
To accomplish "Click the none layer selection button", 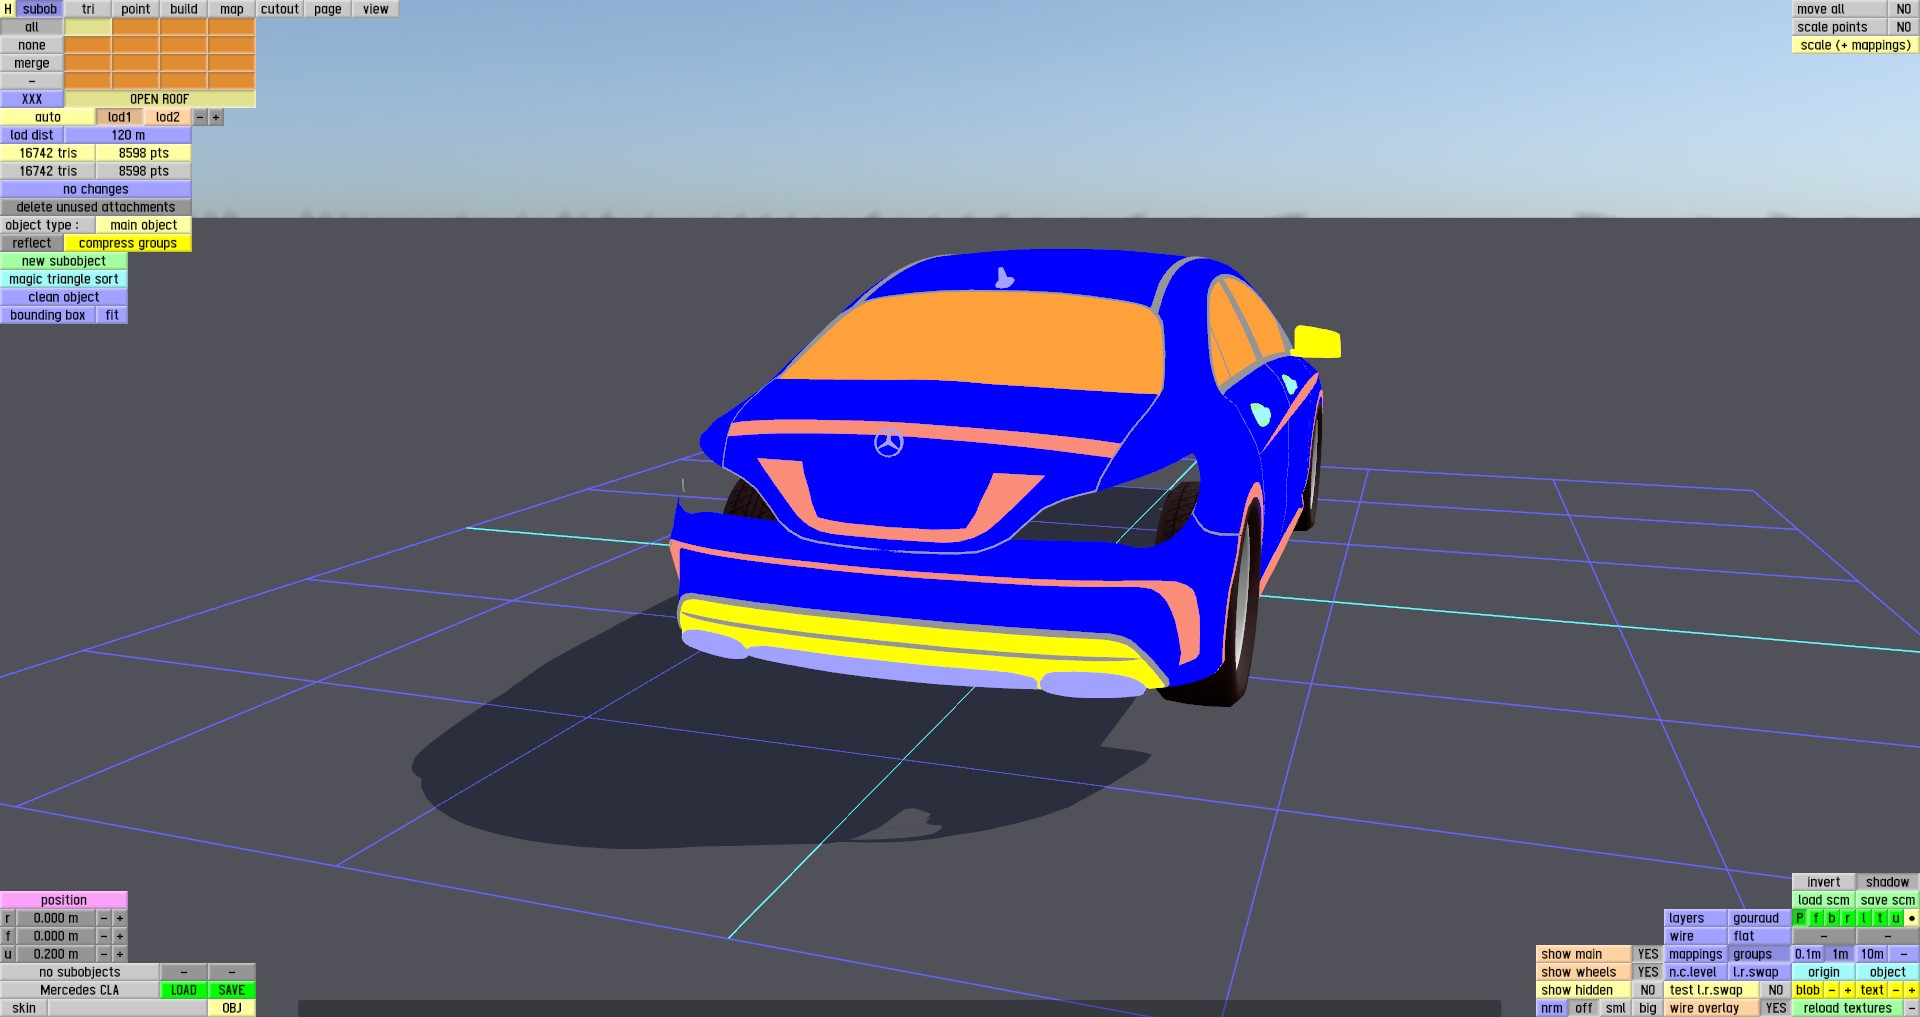I will 32,45.
